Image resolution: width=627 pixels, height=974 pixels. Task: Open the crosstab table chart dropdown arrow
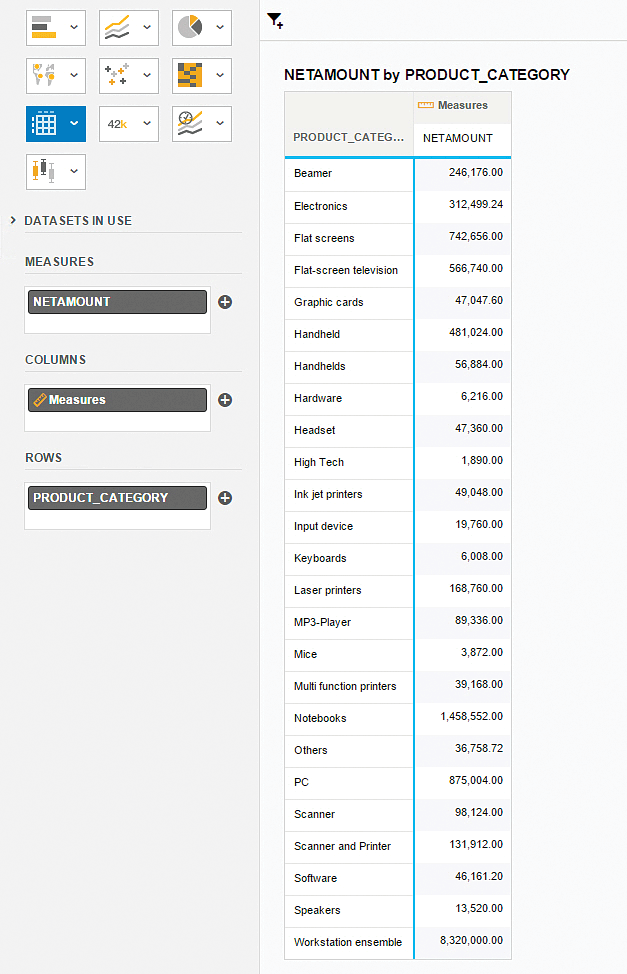74,124
